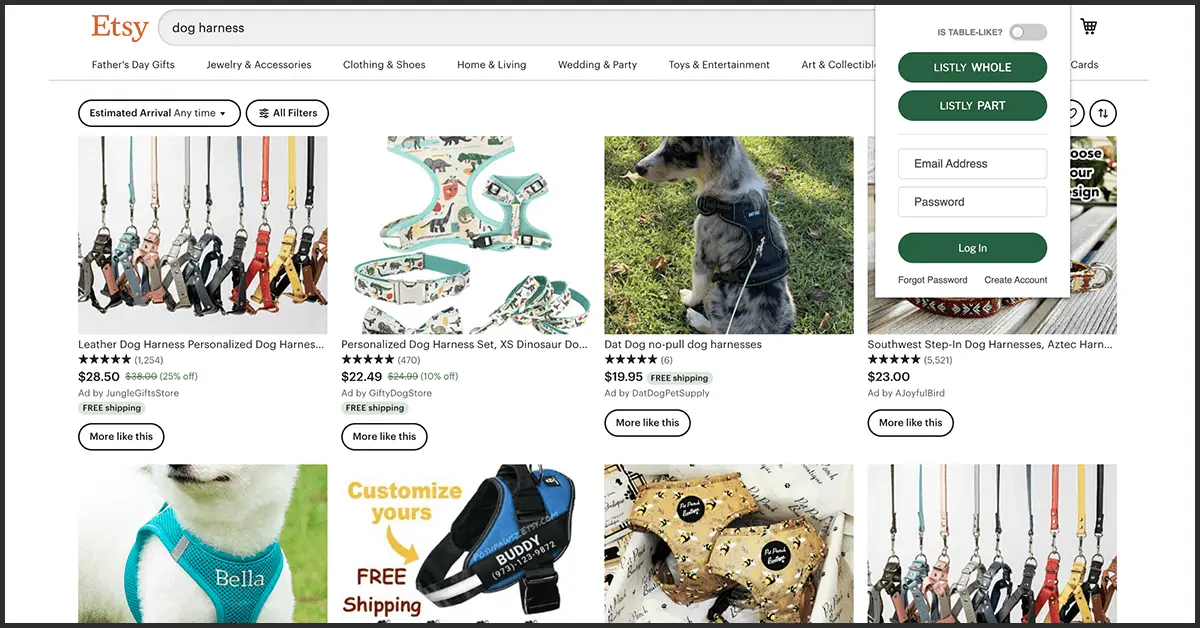The width and height of the screenshot is (1200, 628).
Task: Click the Listly Part button
Action: coord(972,105)
